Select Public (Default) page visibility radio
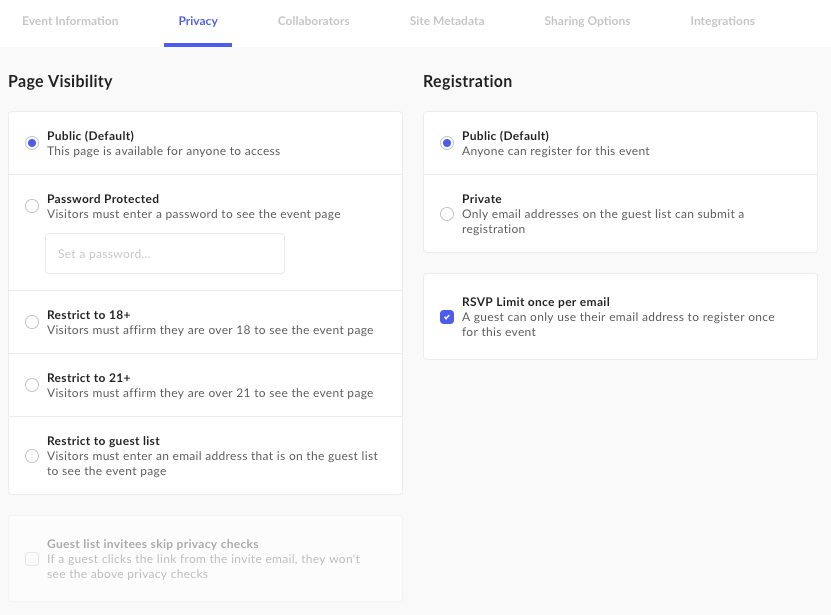This screenshot has height=615, width=831. pyautogui.click(x=32, y=143)
